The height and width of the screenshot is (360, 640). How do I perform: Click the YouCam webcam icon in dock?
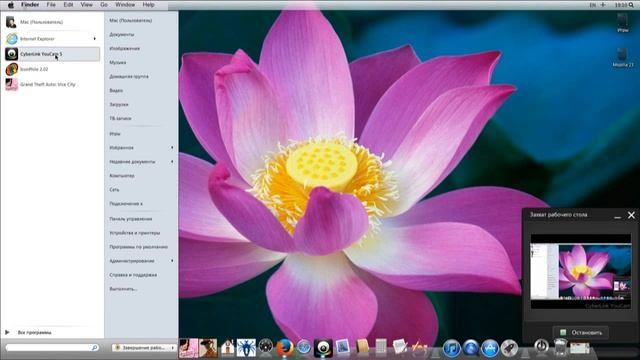pos(323,348)
